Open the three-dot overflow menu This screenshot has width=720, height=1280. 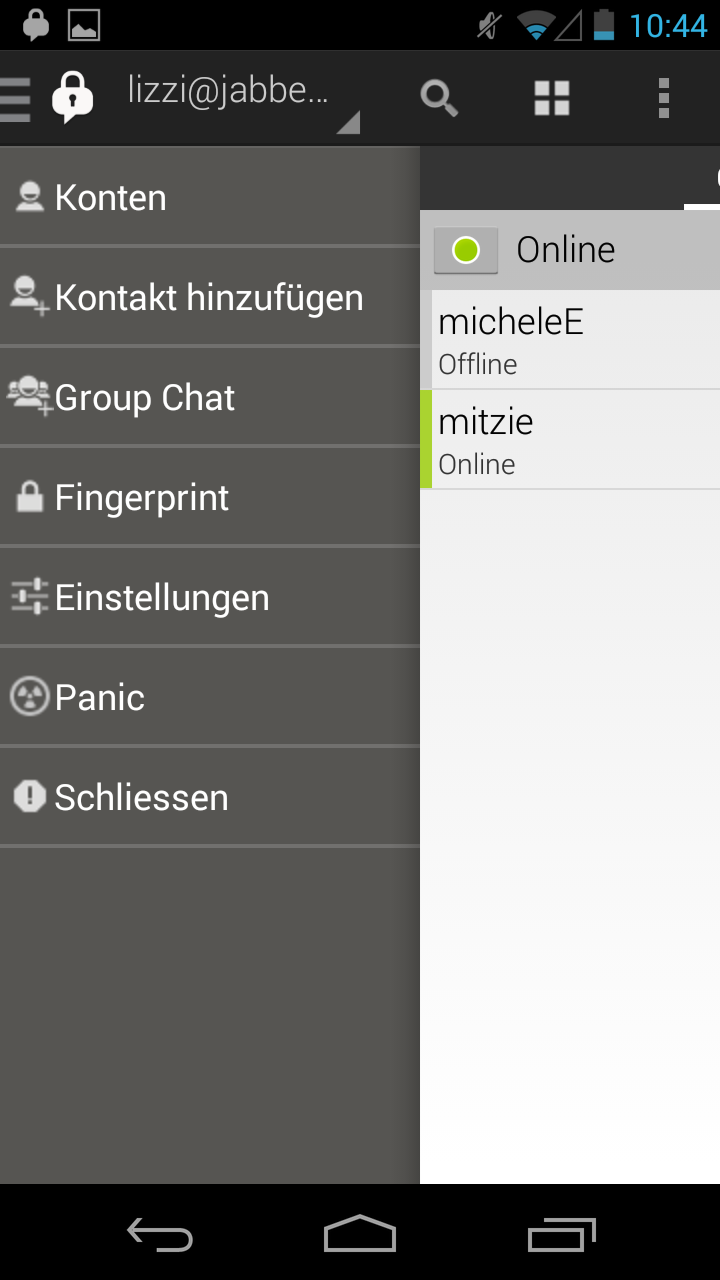pyautogui.click(x=663, y=98)
